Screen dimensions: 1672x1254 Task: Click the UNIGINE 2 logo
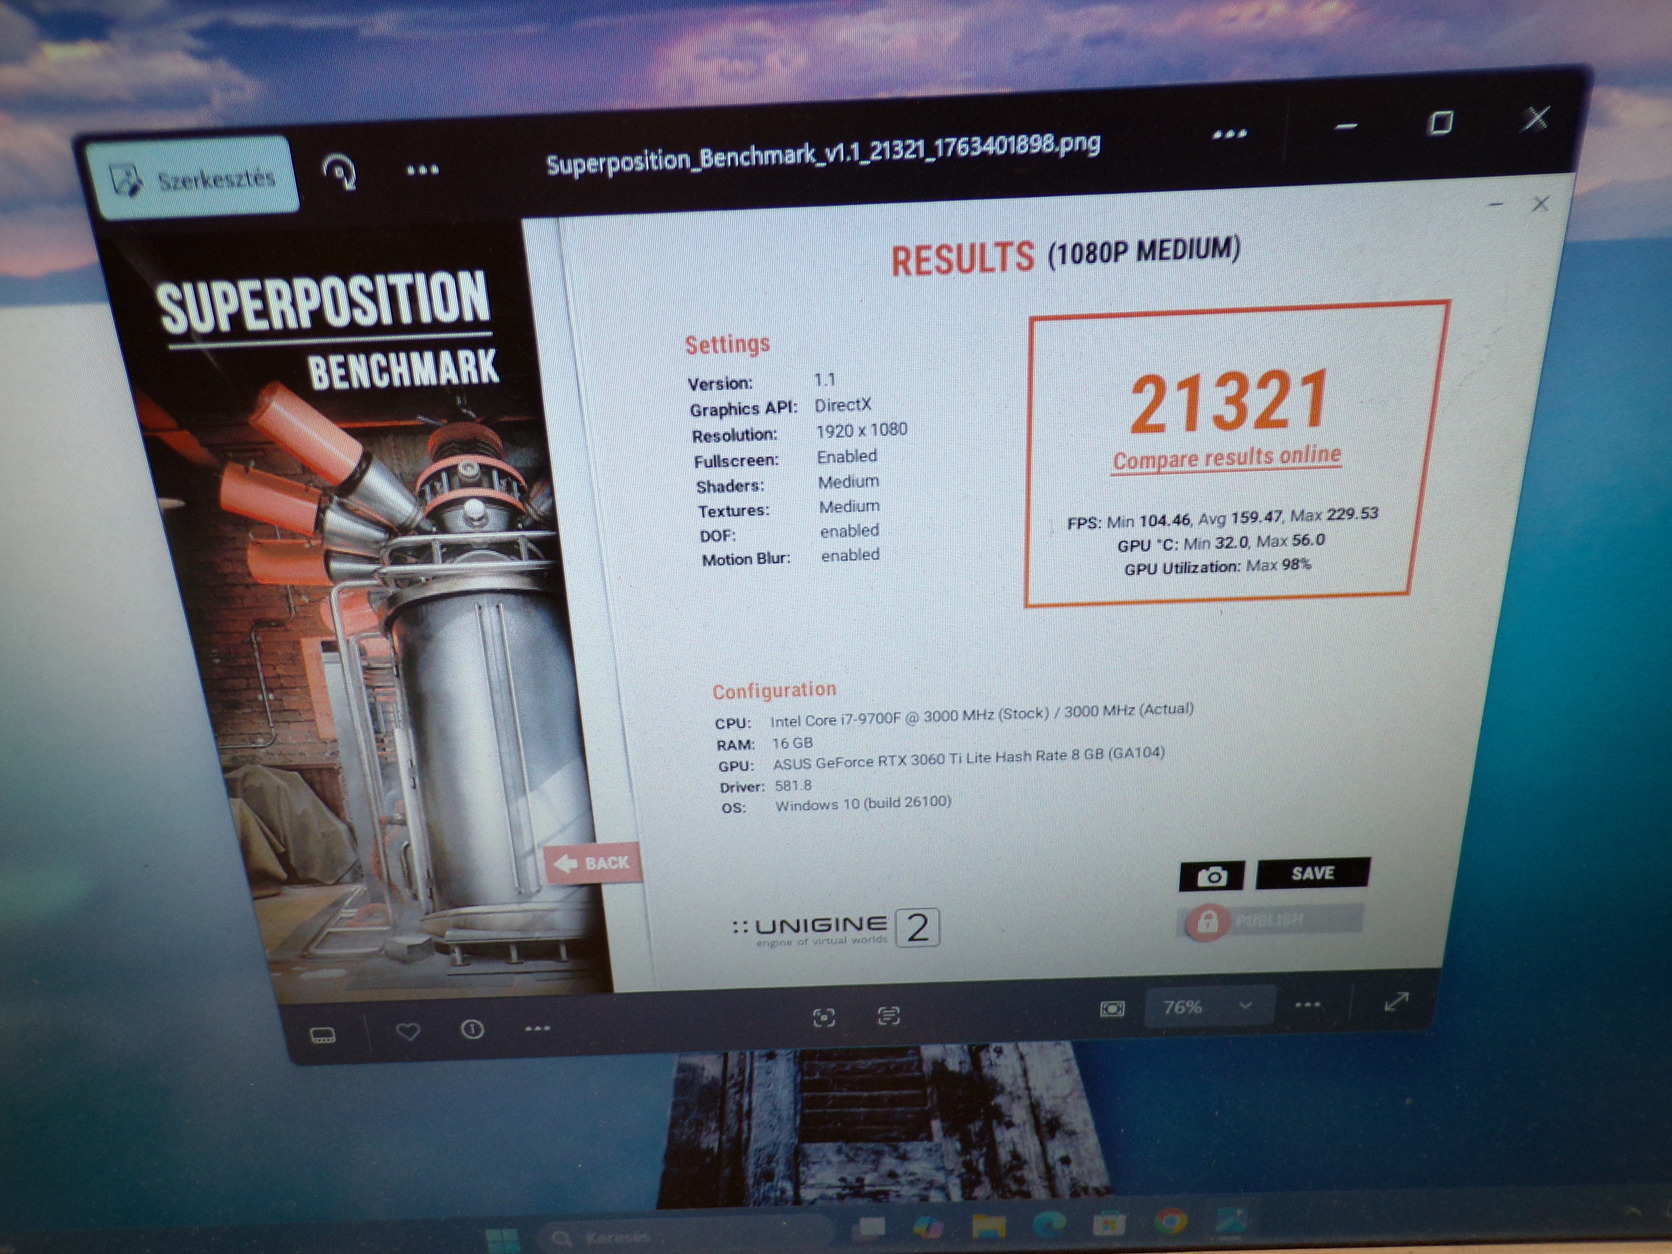click(835, 928)
